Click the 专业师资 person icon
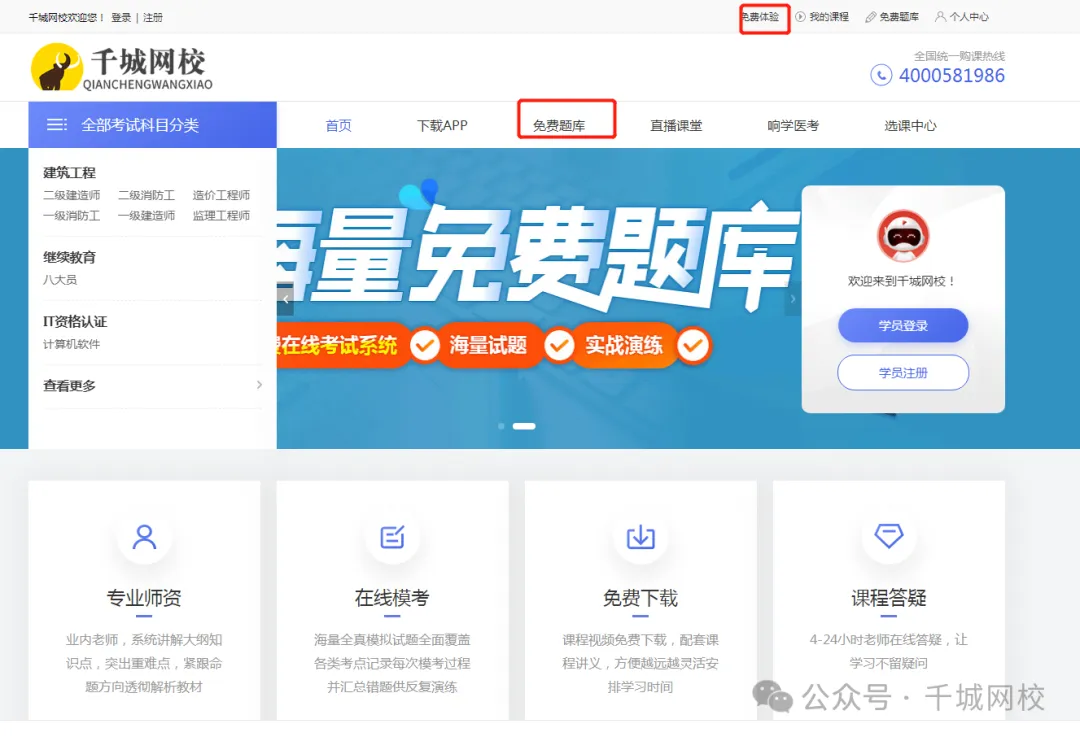The height and width of the screenshot is (741, 1080). pyautogui.click(x=144, y=536)
